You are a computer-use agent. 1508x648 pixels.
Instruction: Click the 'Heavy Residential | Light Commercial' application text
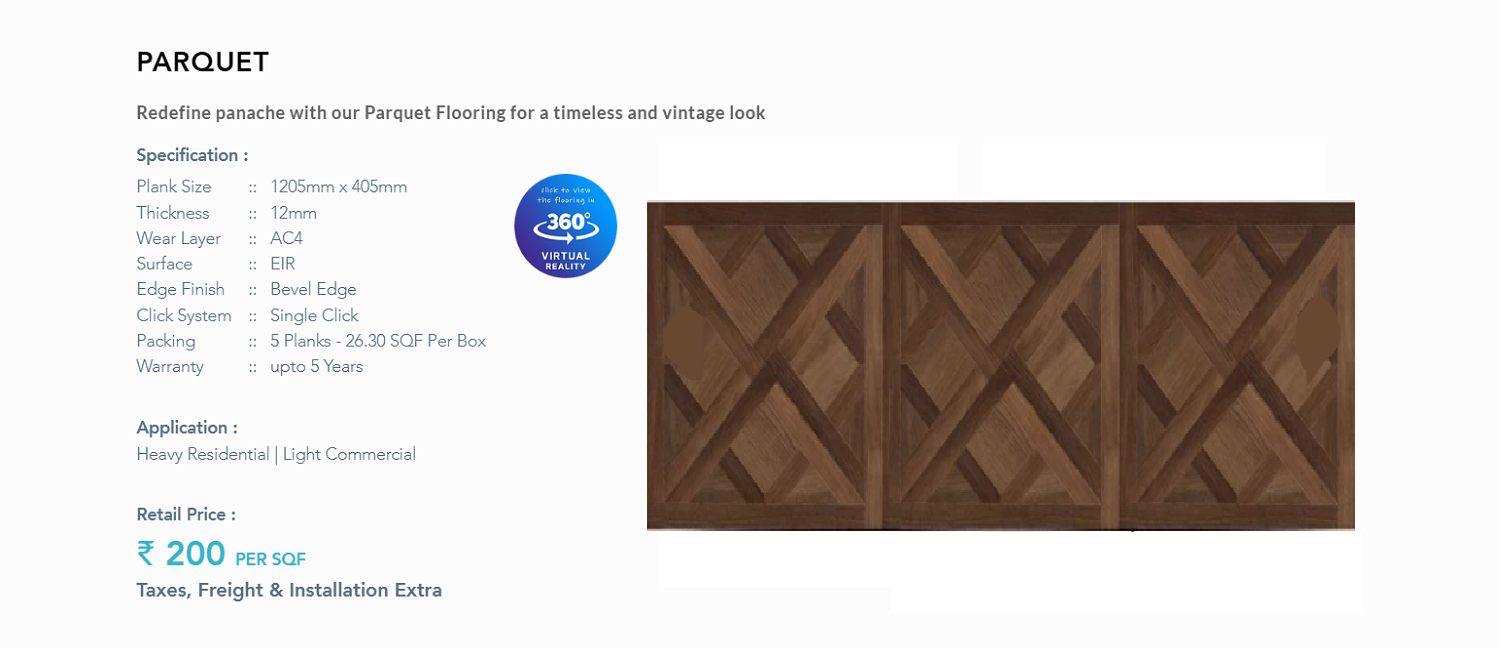(276, 455)
